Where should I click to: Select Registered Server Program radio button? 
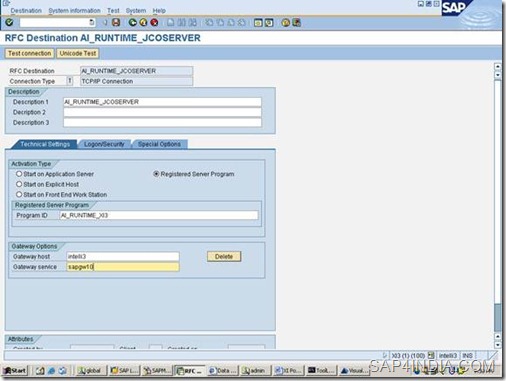click(156, 174)
